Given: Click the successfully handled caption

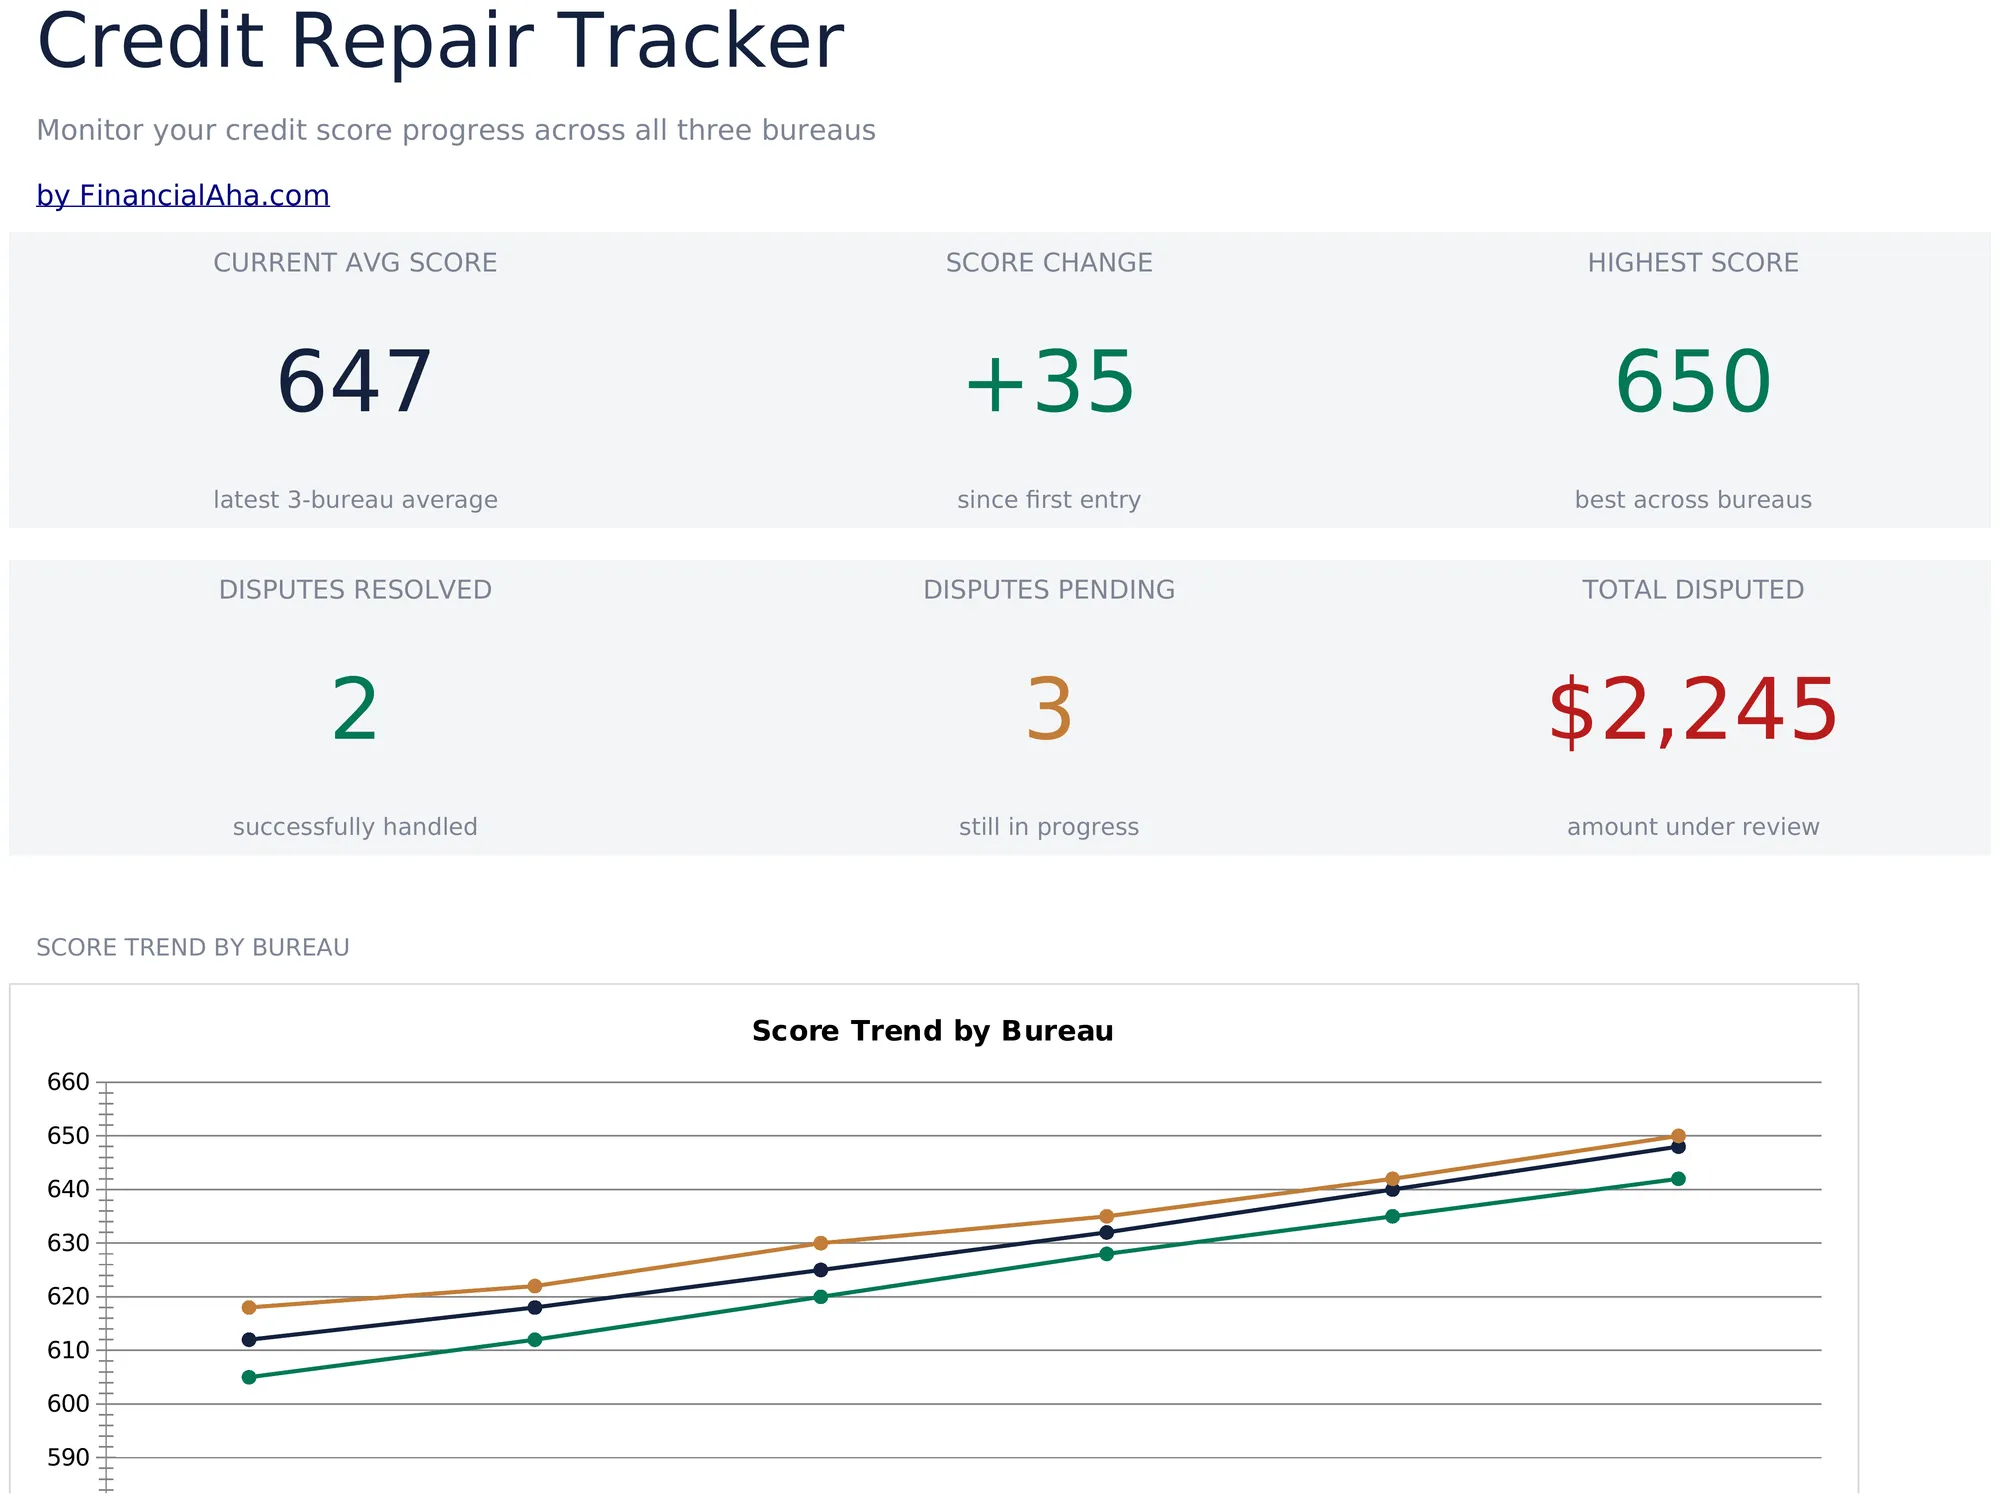Looking at the screenshot, I should pyautogui.click(x=355, y=827).
